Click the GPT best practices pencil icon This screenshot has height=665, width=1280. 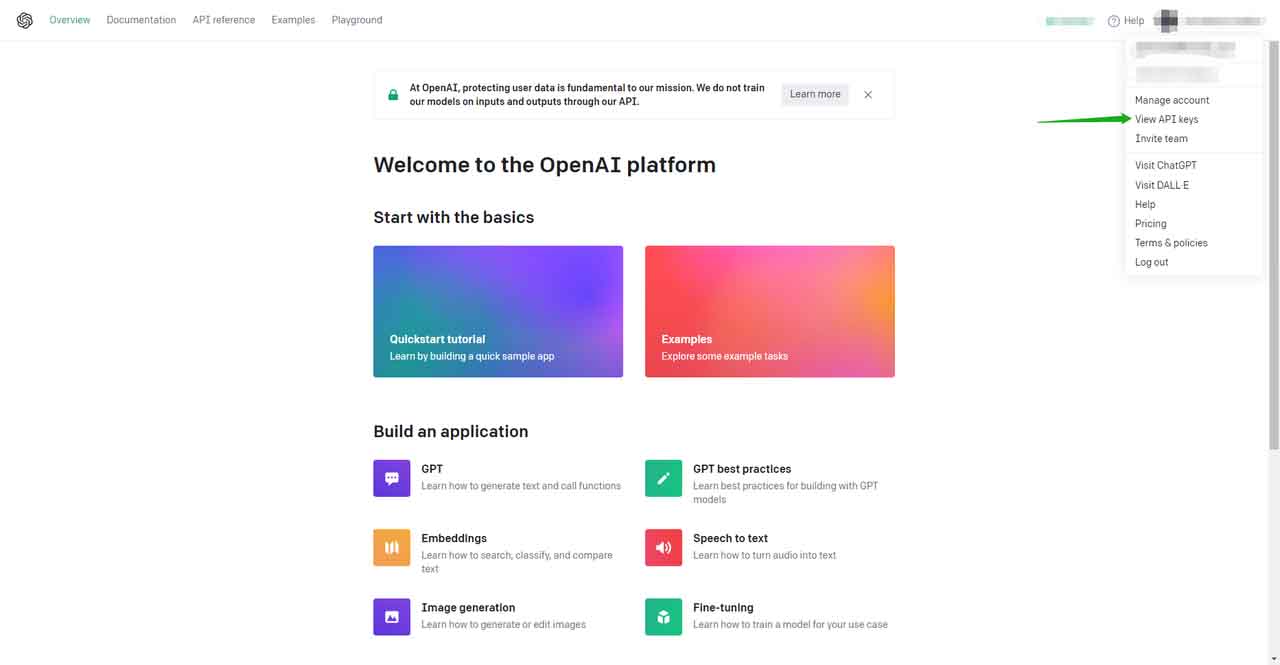click(663, 478)
